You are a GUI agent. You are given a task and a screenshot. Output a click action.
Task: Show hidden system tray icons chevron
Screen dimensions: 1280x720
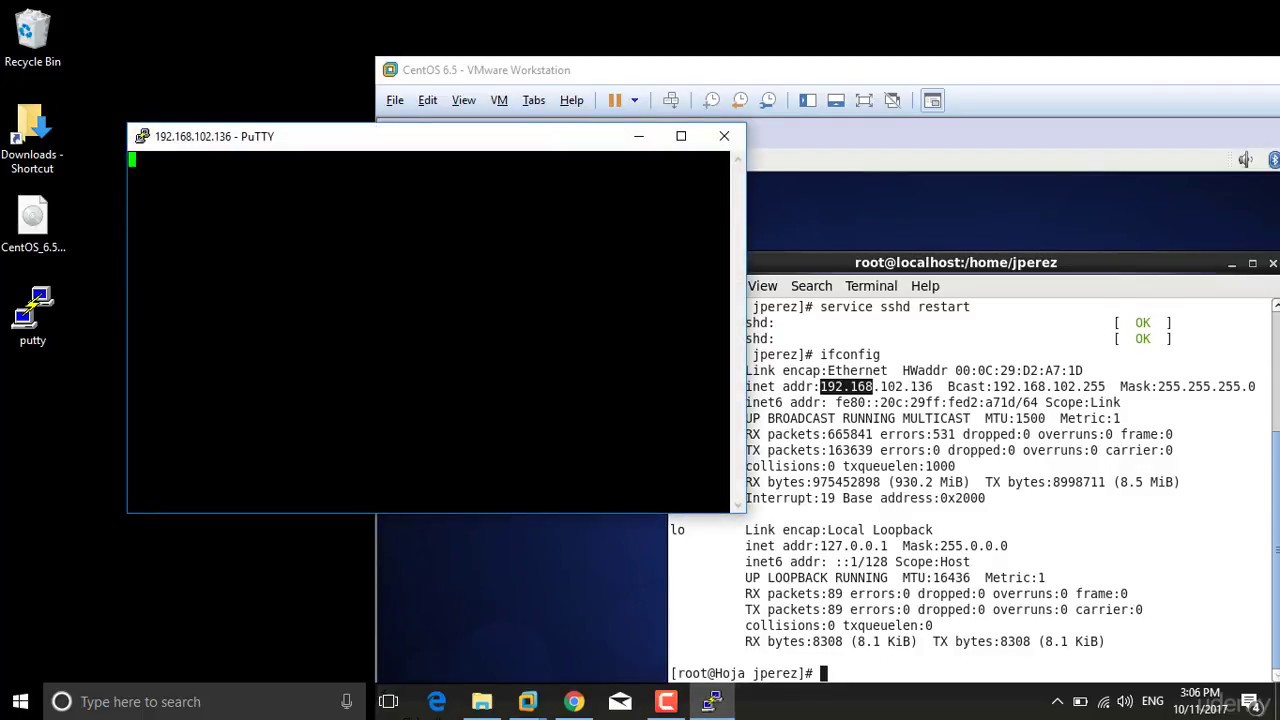pos(1057,701)
